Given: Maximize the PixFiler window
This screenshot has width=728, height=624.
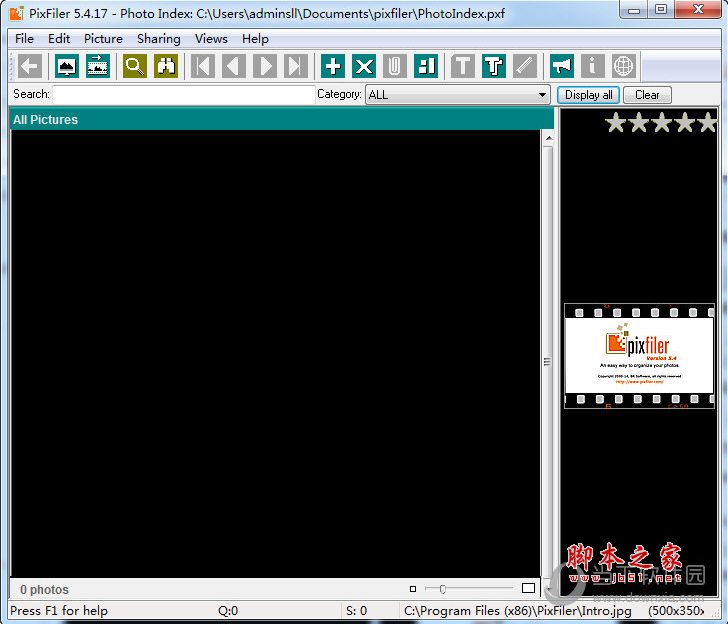Looking at the screenshot, I should click(x=661, y=10).
